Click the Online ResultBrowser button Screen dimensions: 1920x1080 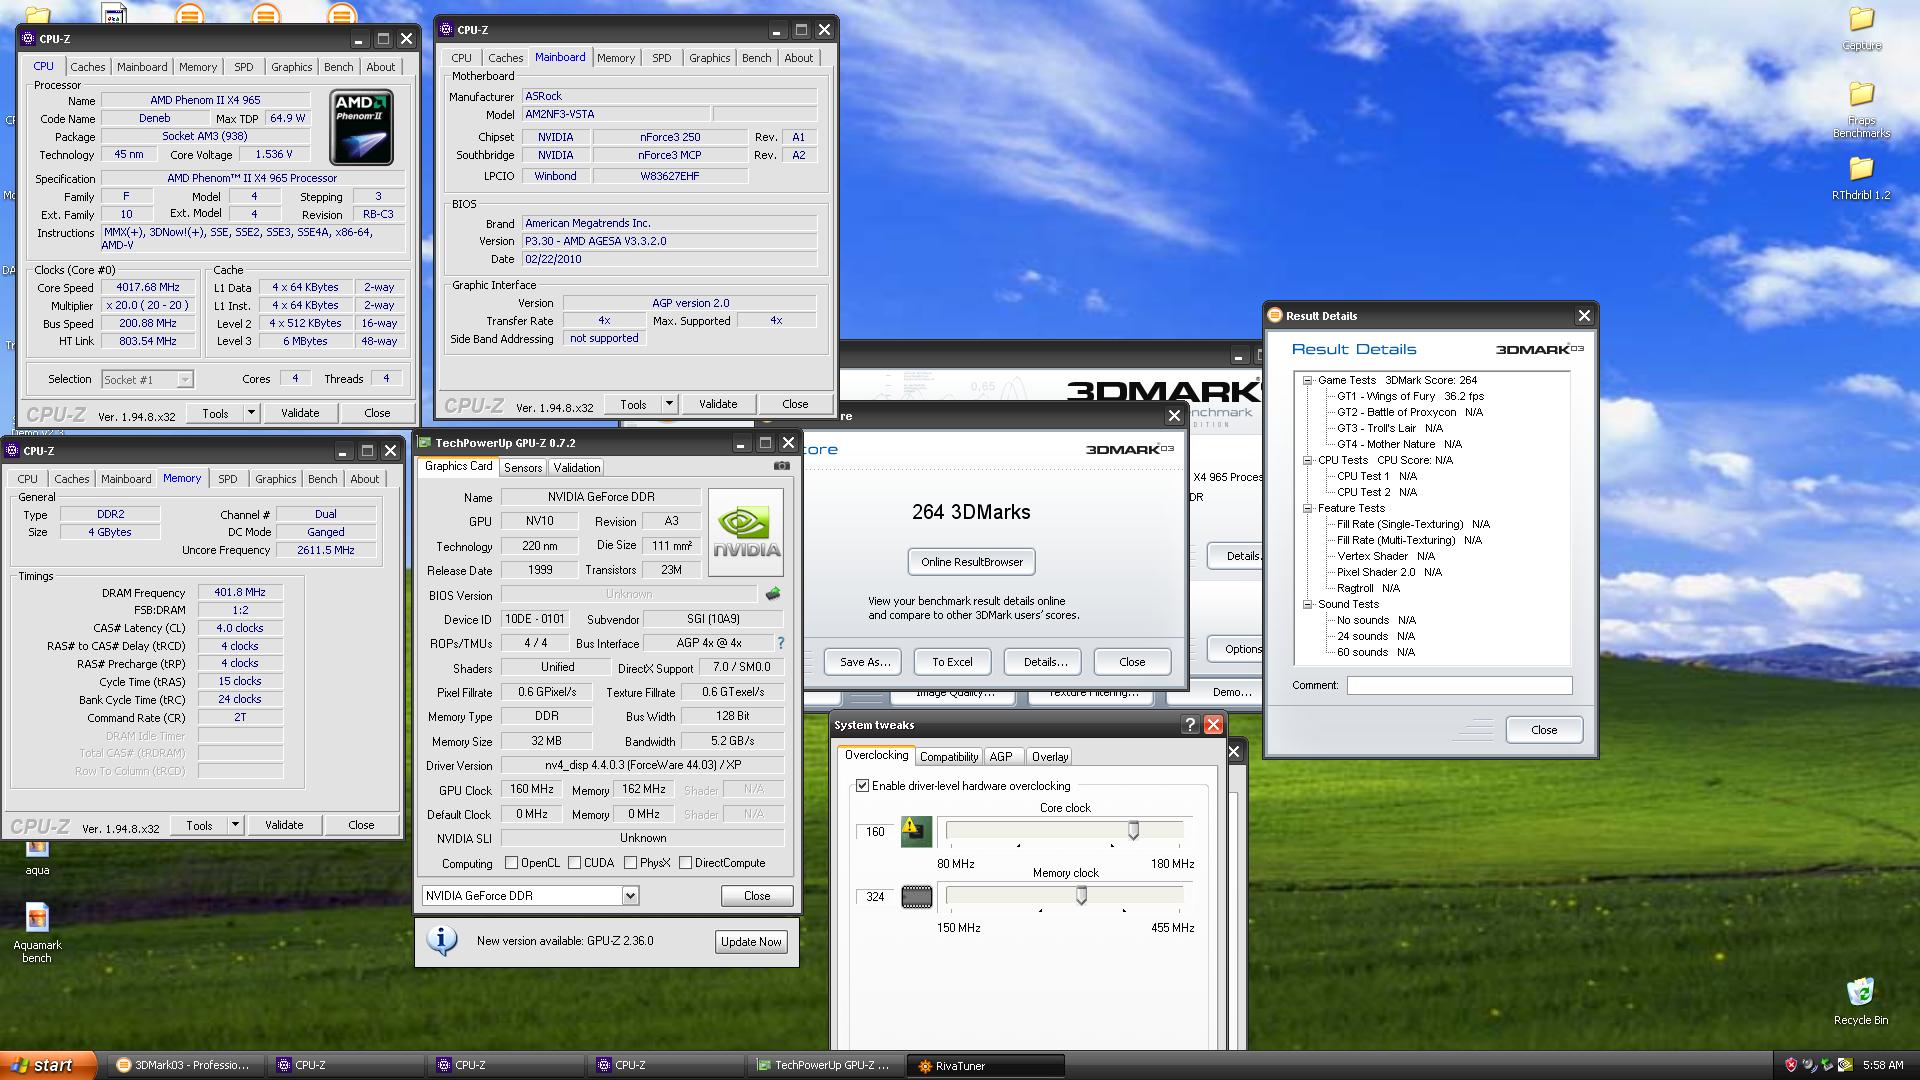pos(972,562)
